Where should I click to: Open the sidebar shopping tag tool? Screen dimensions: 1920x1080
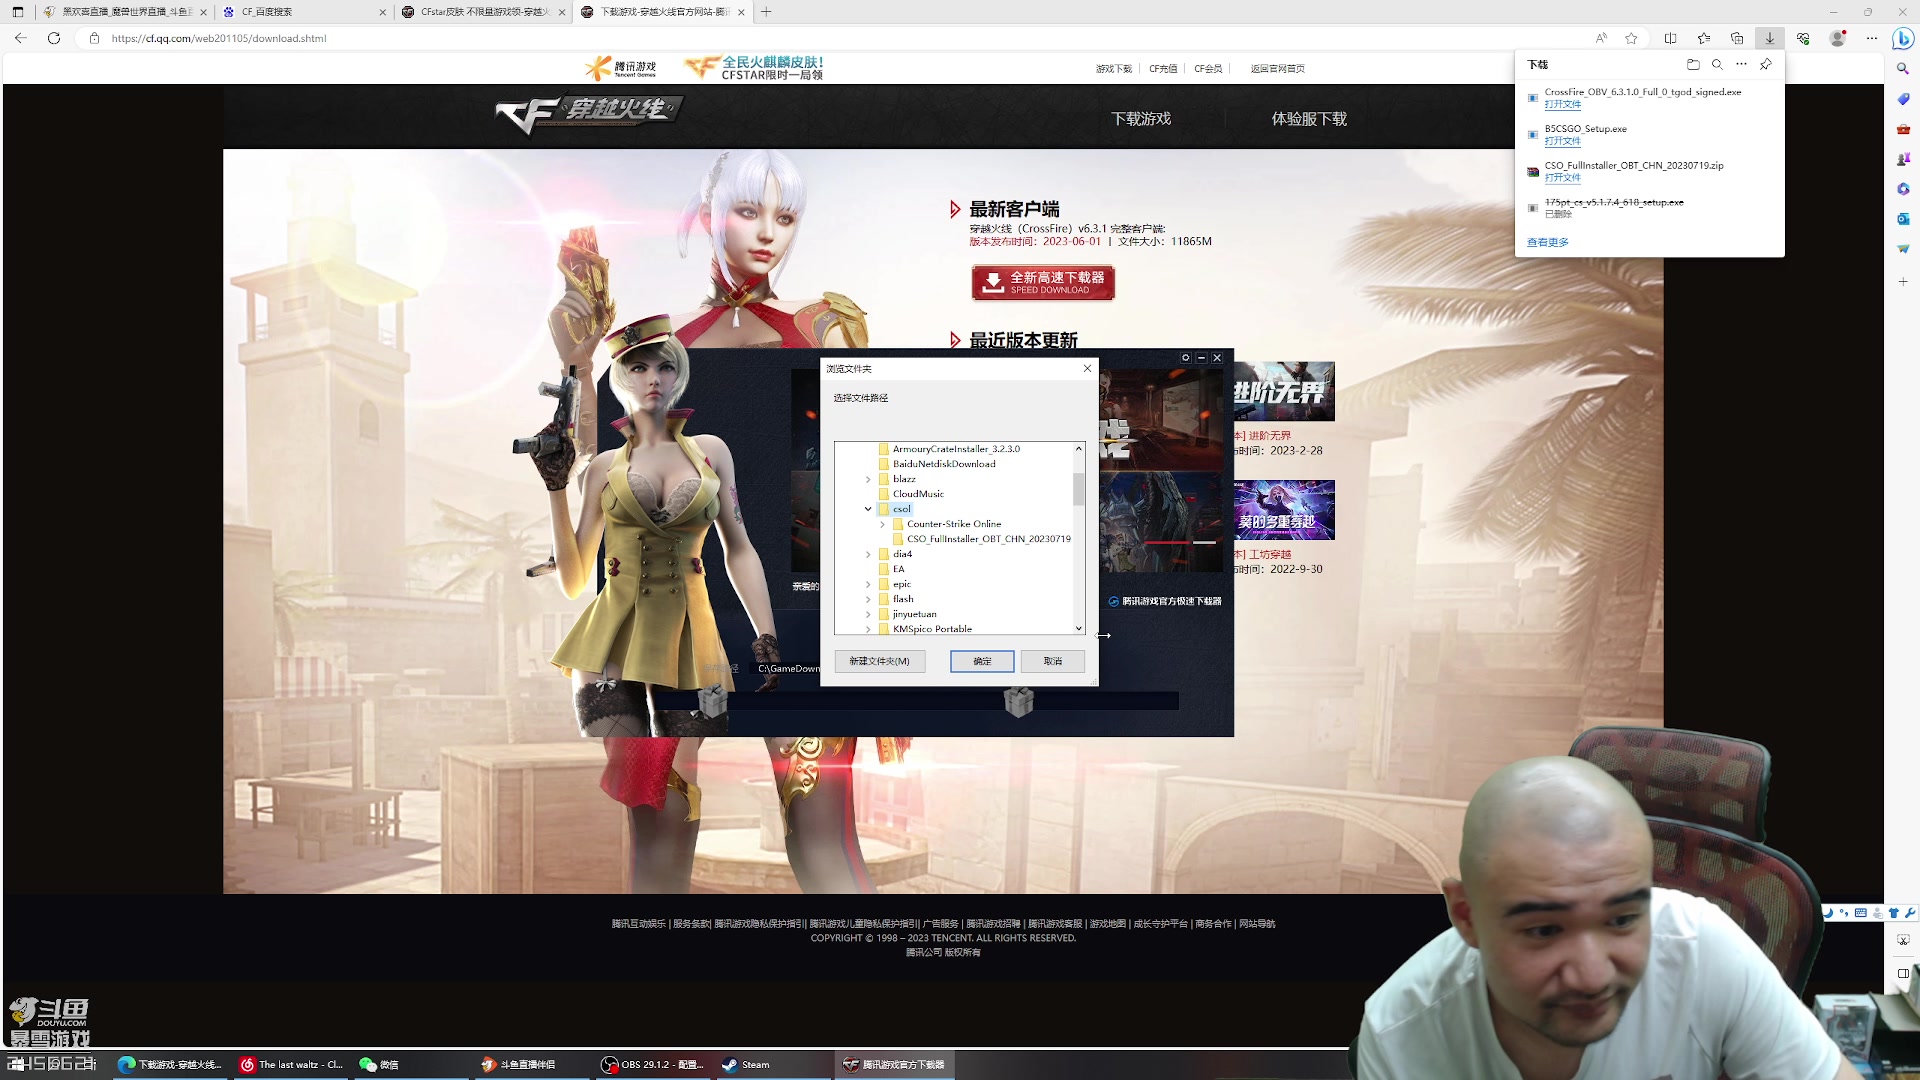pyautogui.click(x=1903, y=99)
